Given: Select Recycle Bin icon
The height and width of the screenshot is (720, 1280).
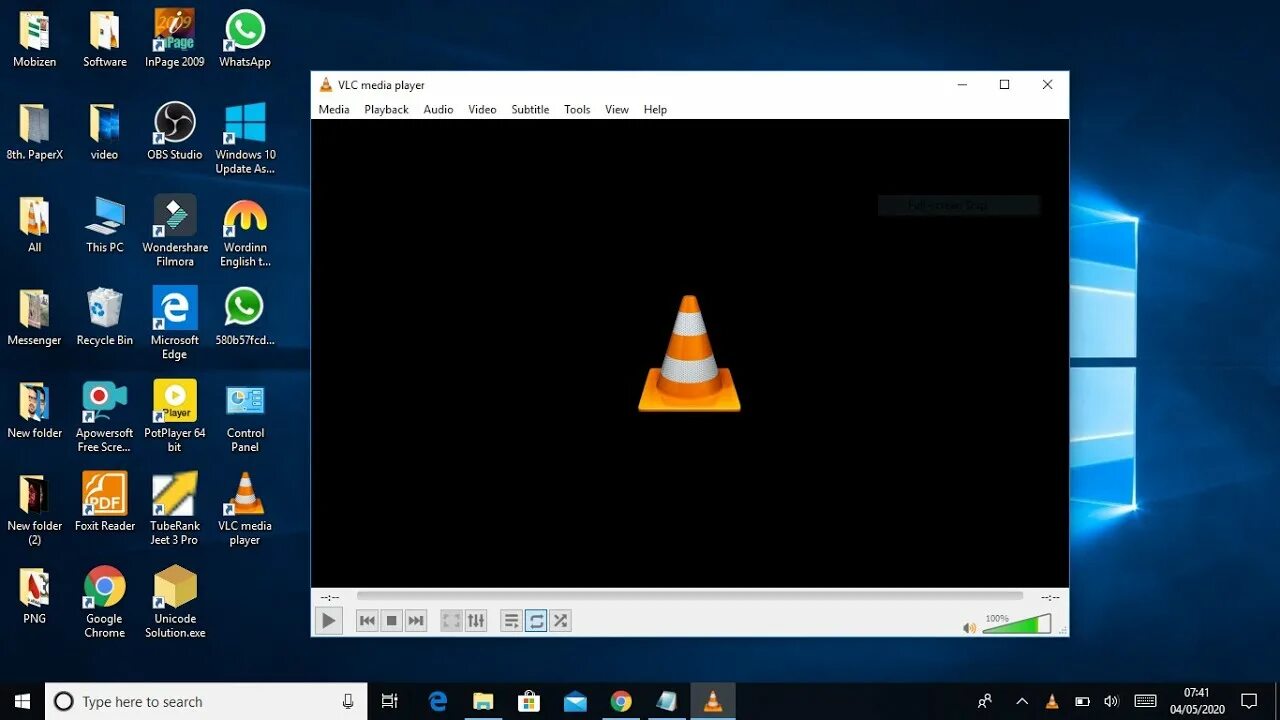Looking at the screenshot, I should [105, 318].
